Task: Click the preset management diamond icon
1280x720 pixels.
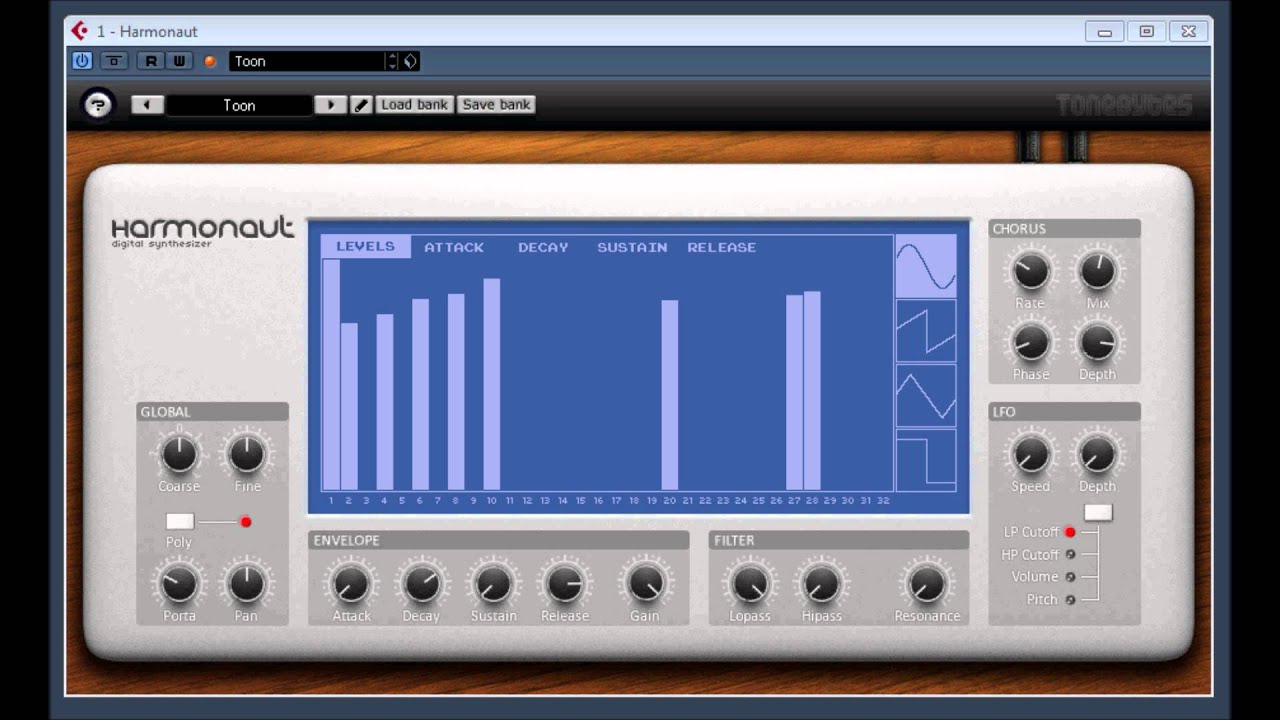Action: [x=410, y=61]
